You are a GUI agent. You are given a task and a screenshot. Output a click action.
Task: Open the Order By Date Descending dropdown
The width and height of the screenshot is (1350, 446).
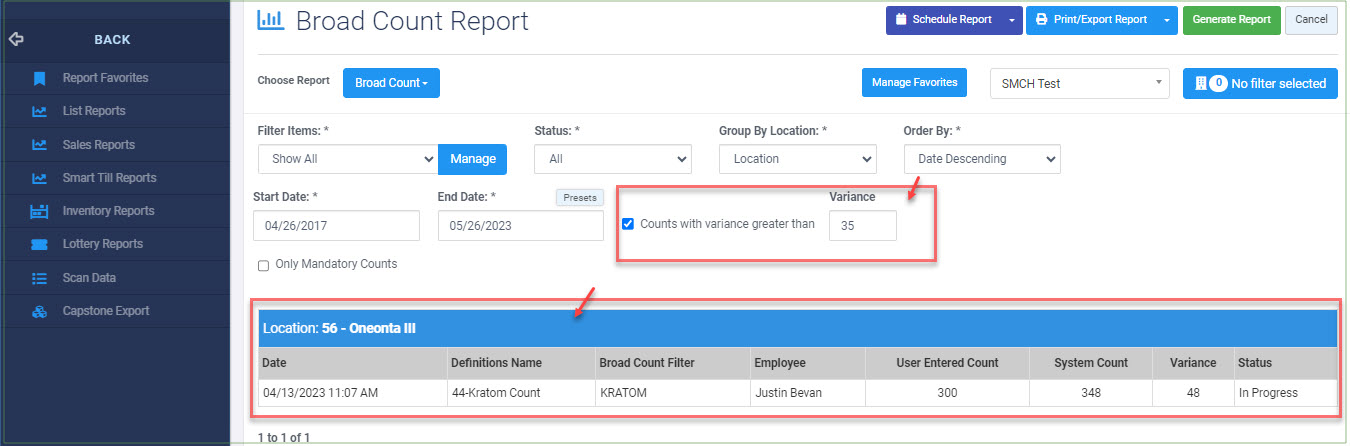(982, 159)
